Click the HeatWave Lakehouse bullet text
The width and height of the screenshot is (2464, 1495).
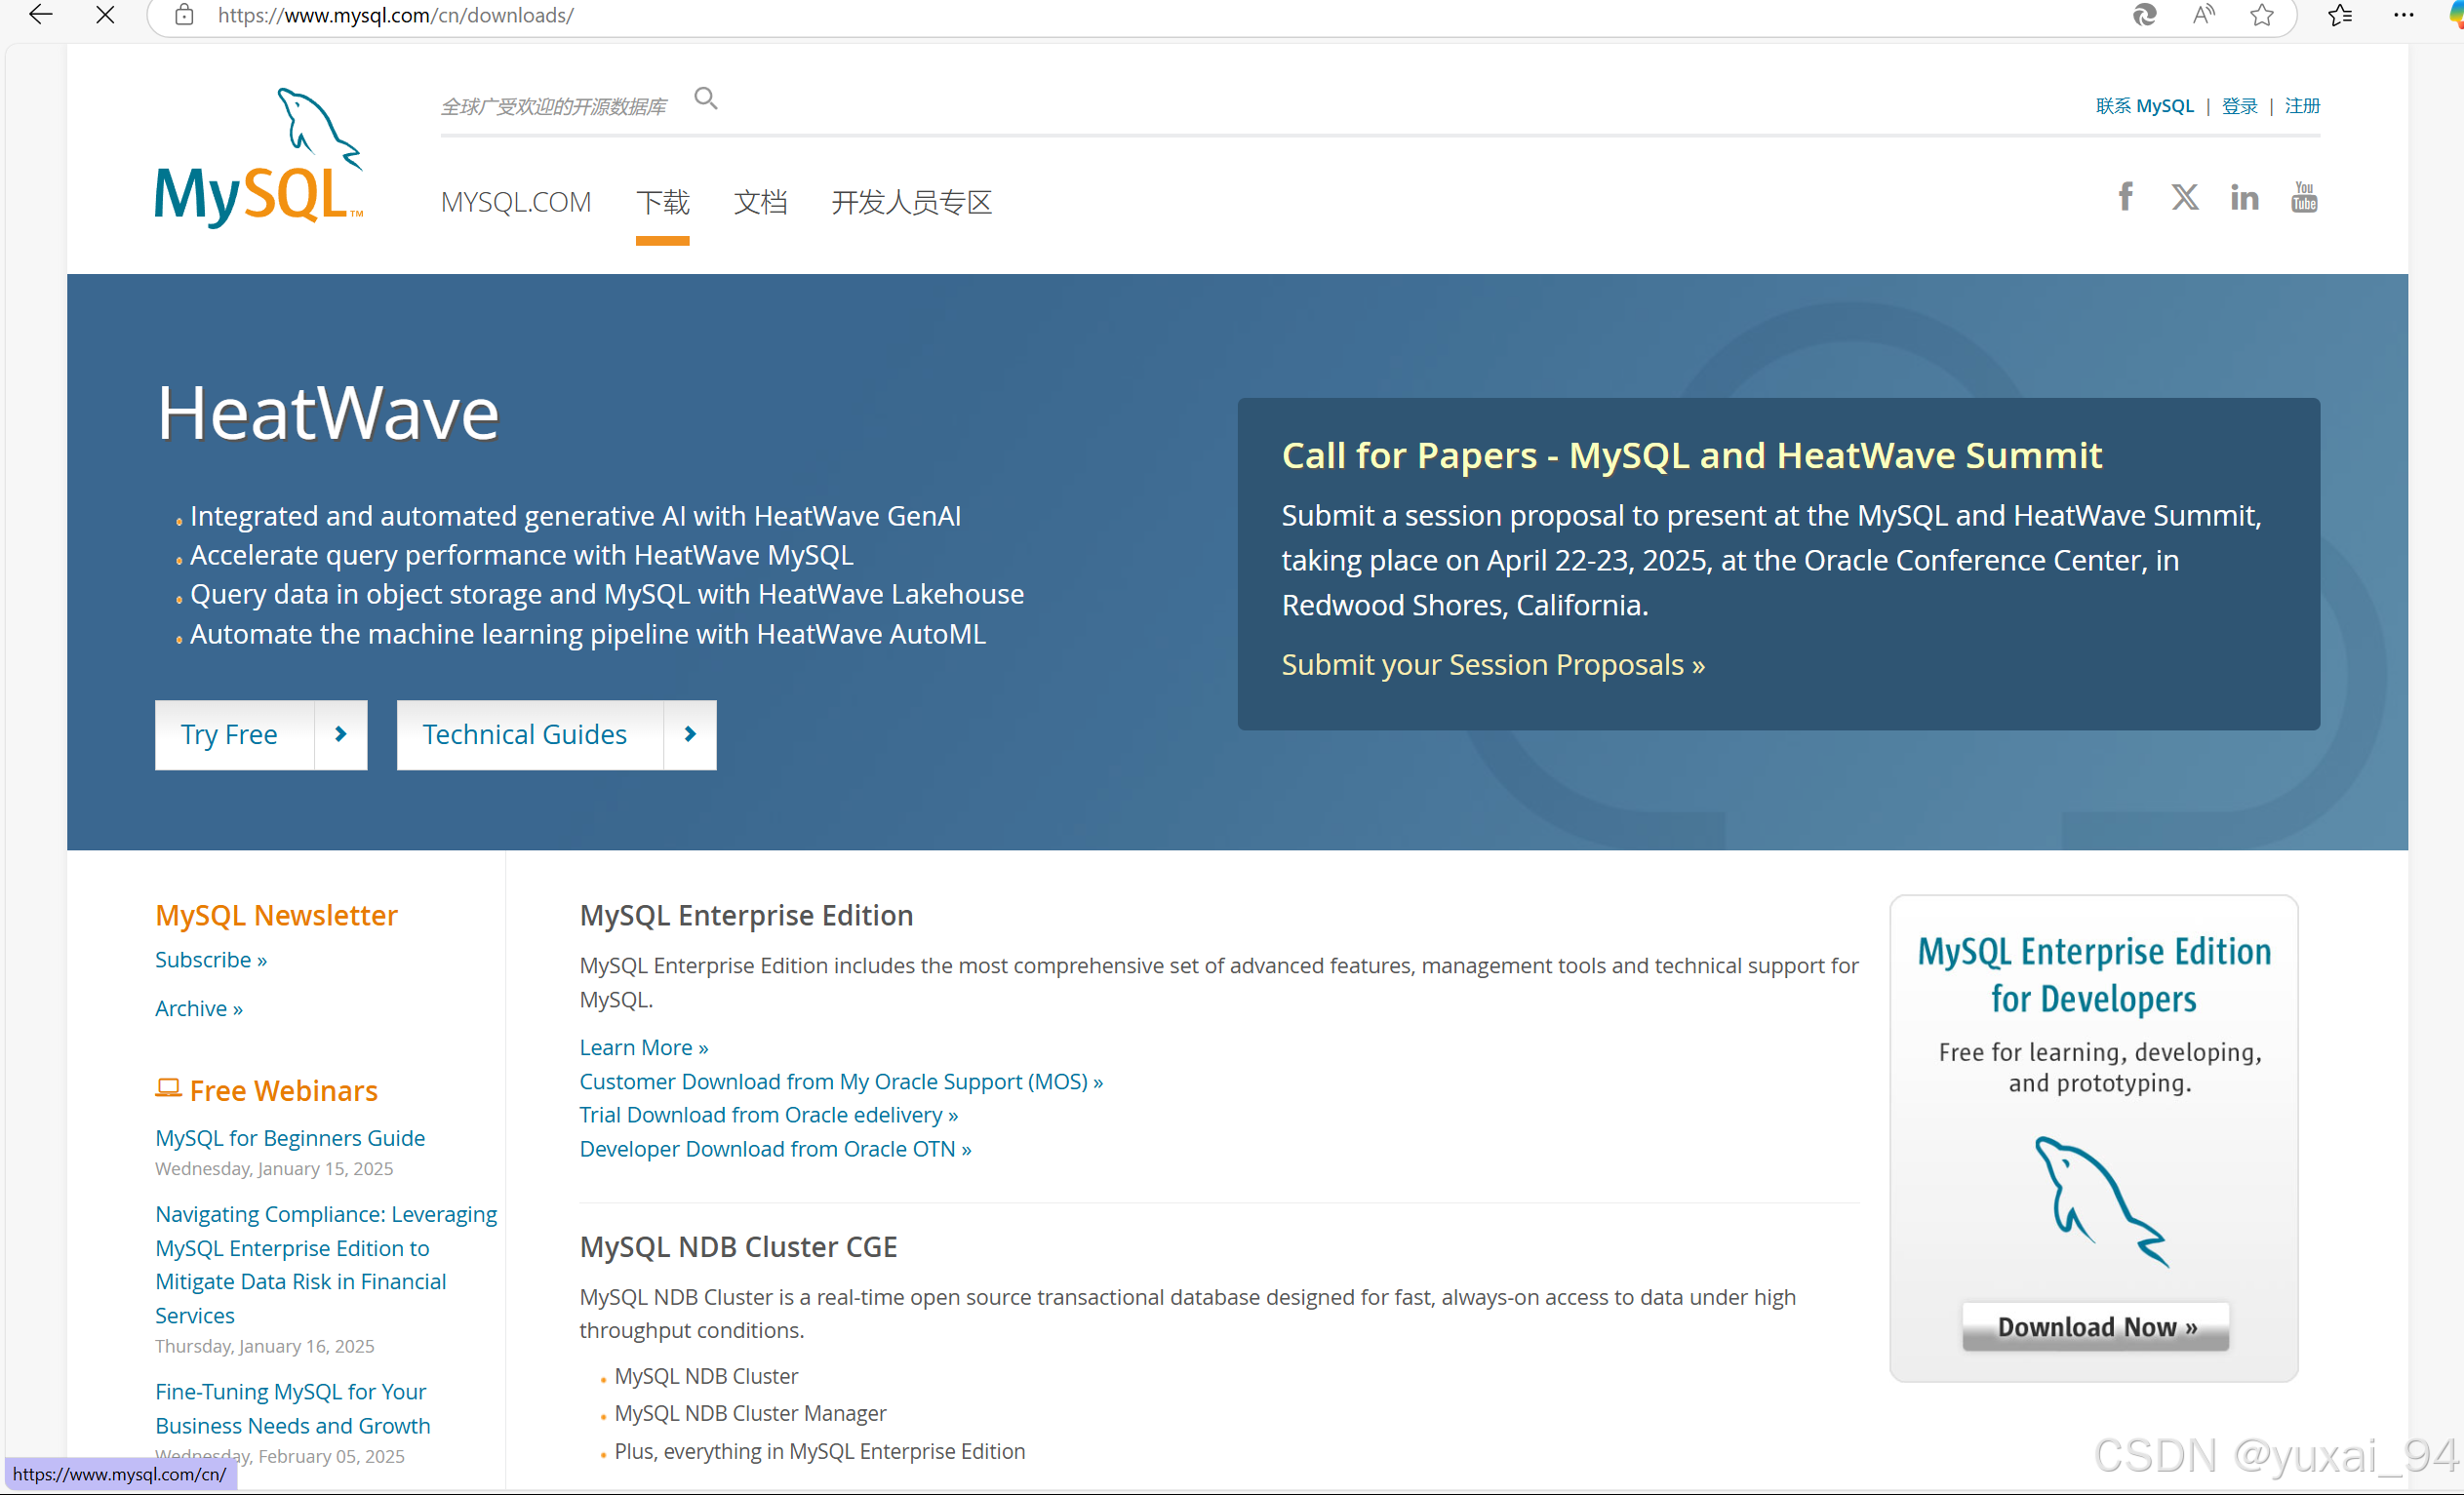[x=607, y=594]
